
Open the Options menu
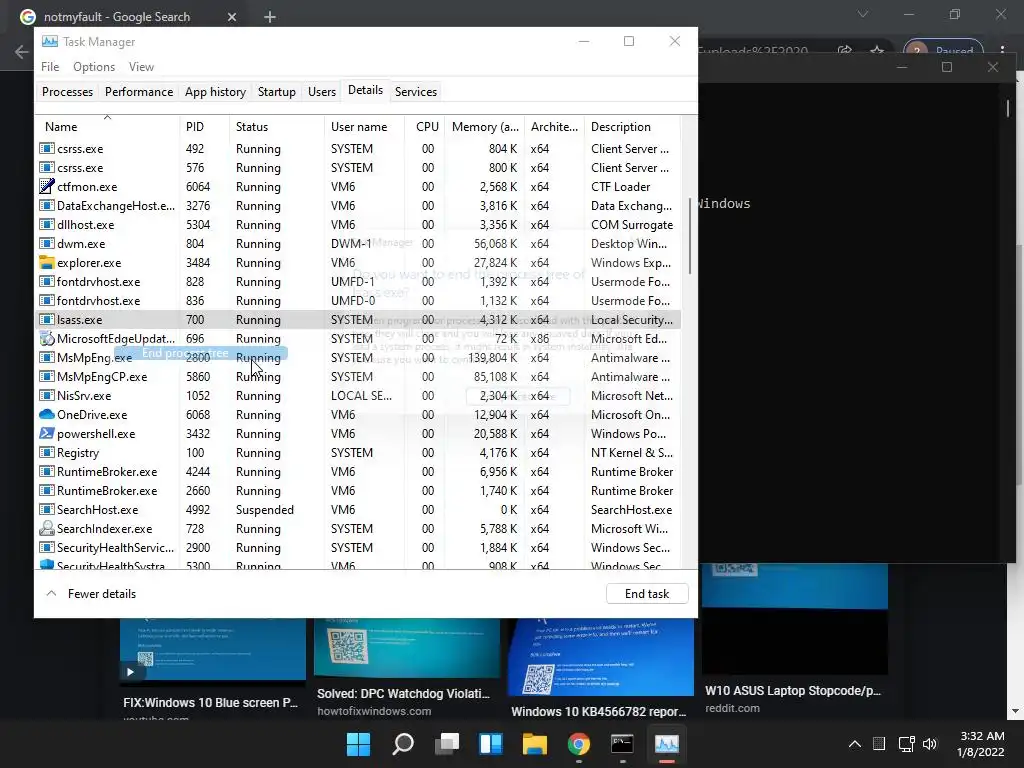click(x=94, y=67)
